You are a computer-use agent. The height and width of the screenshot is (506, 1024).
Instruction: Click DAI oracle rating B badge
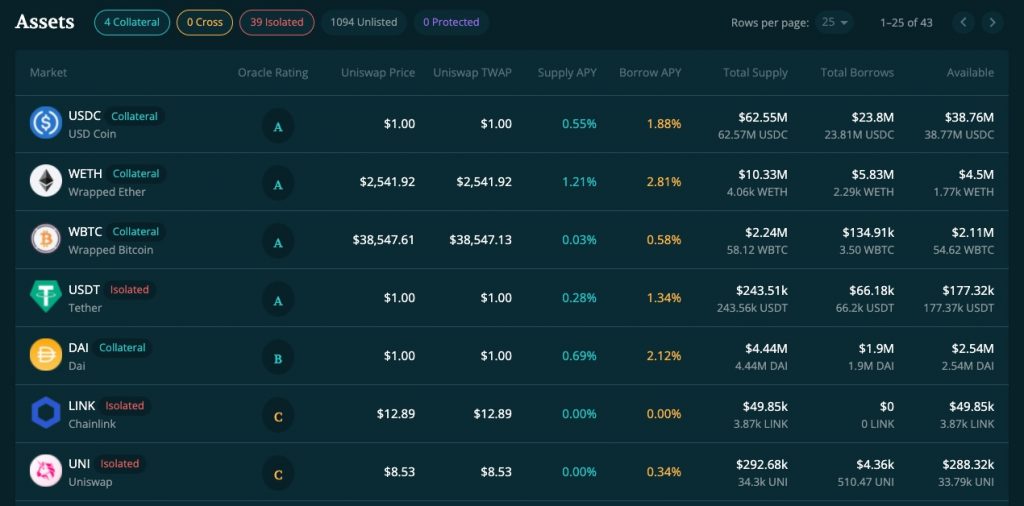(x=278, y=358)
